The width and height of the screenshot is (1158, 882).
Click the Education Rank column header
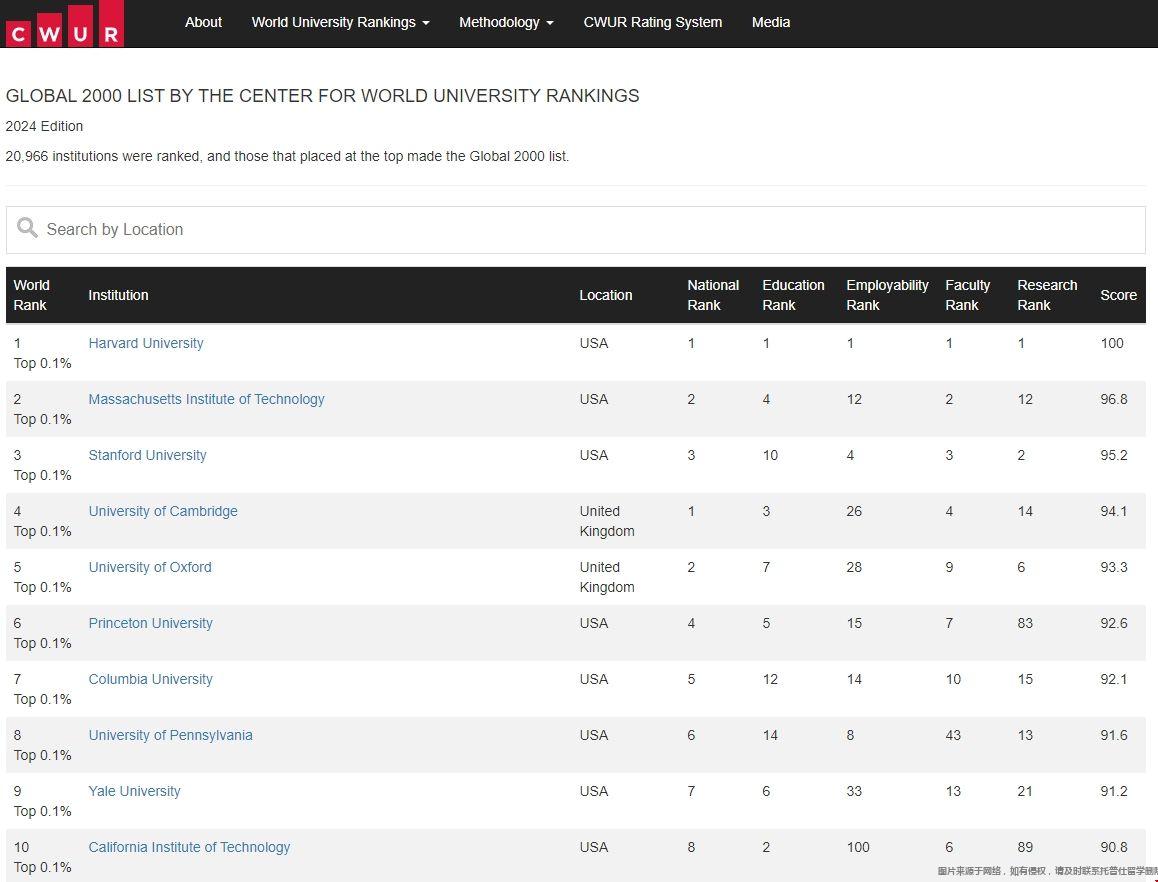[793, 295]
